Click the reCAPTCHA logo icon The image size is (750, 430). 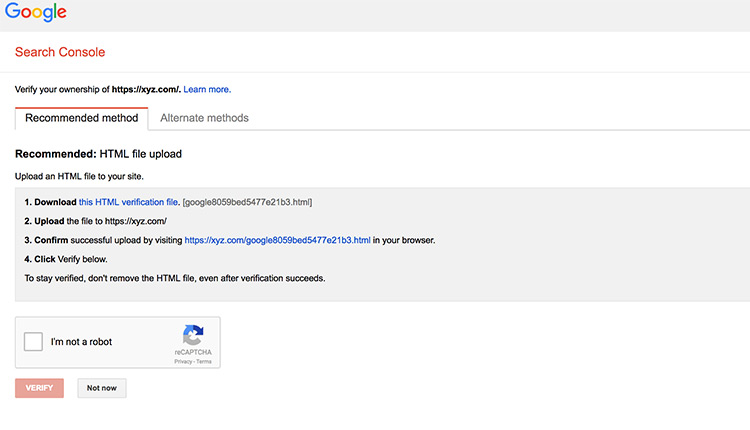[x=193, y=334]
